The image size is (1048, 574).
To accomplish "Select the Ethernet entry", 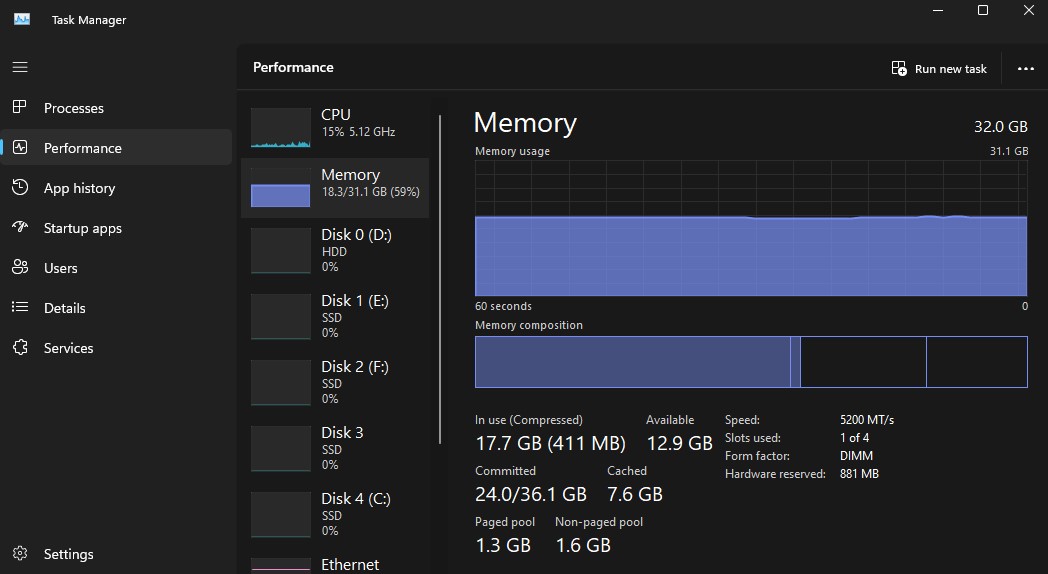I will click(x=335, y=563).
